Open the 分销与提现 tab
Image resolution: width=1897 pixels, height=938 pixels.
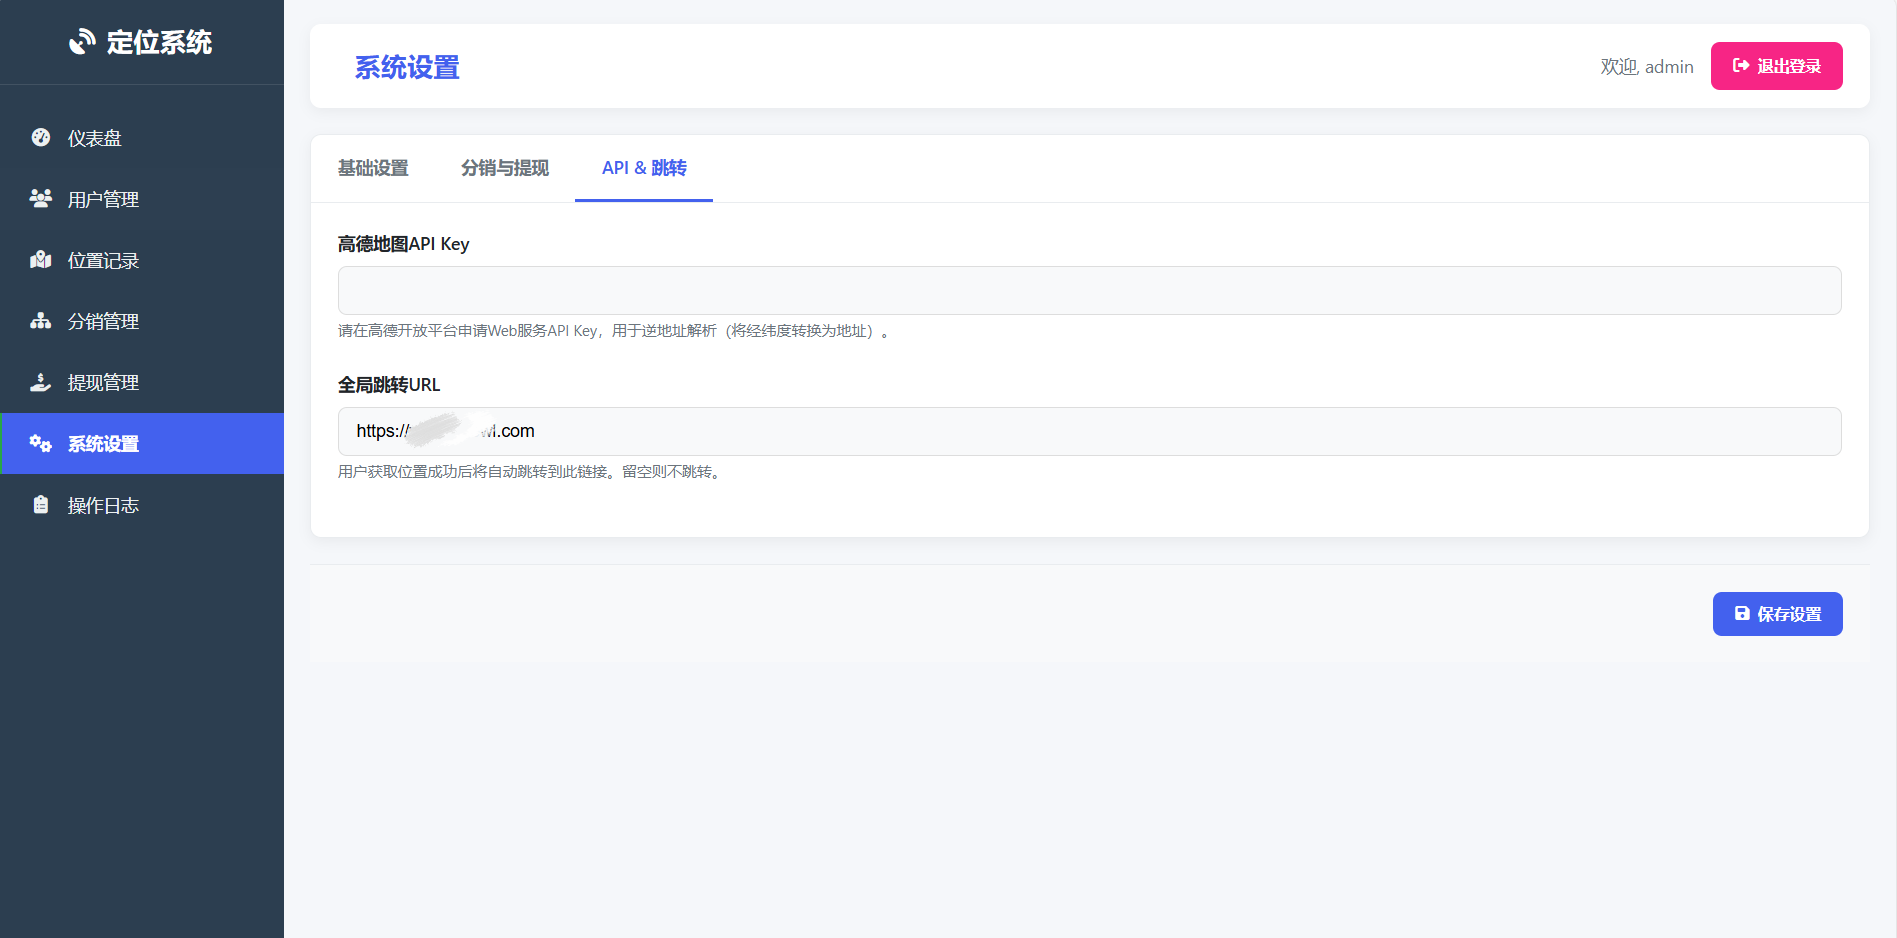pyautogui.click(x=505, y=168)
